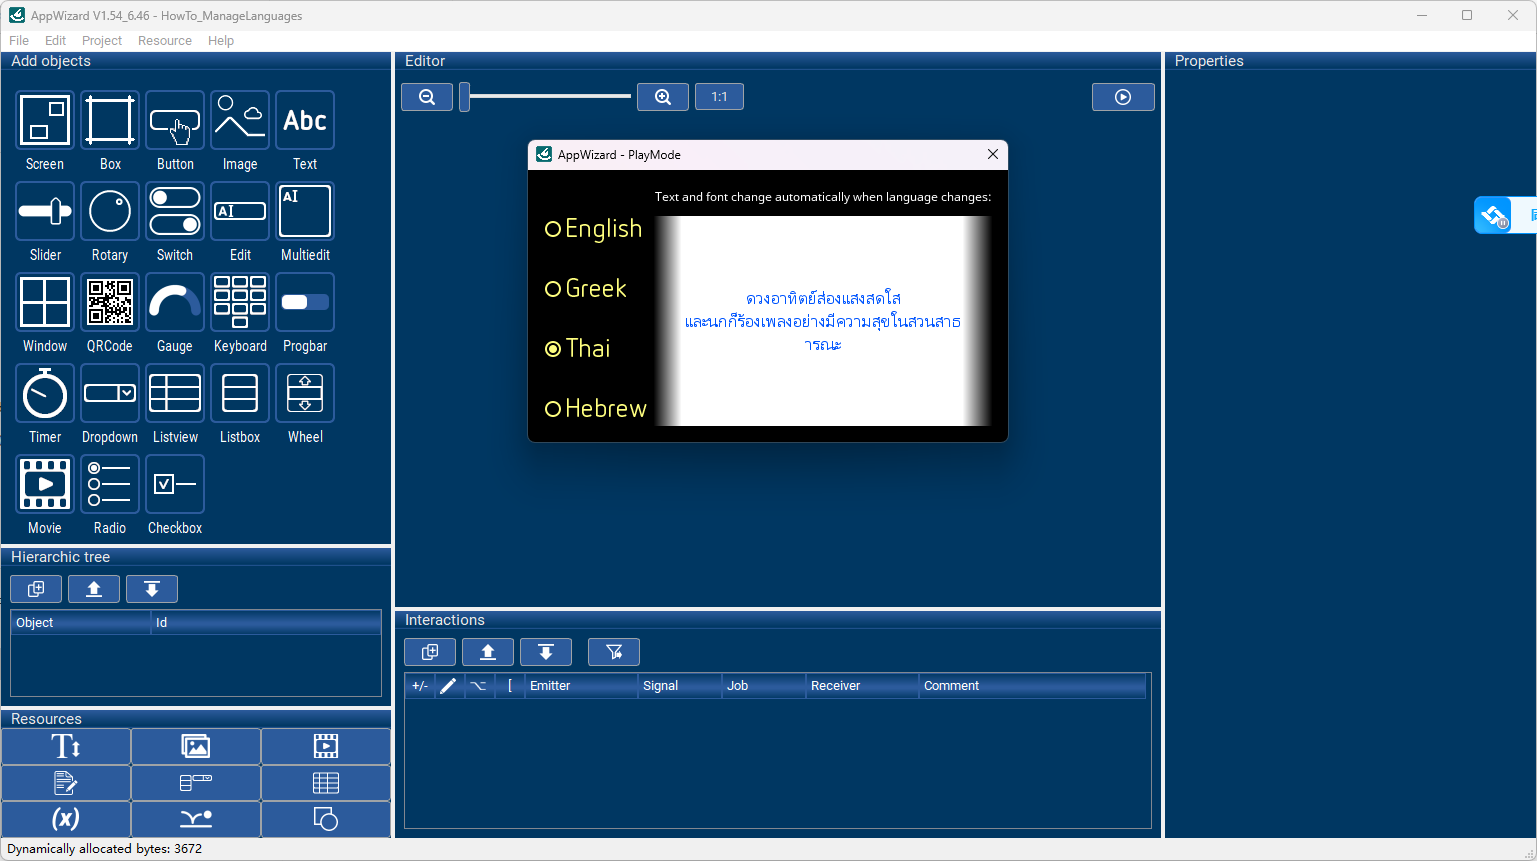The height and width of the screenshot is (861, 1537).
Task: Add a Slider object
Action: [45, 211]
